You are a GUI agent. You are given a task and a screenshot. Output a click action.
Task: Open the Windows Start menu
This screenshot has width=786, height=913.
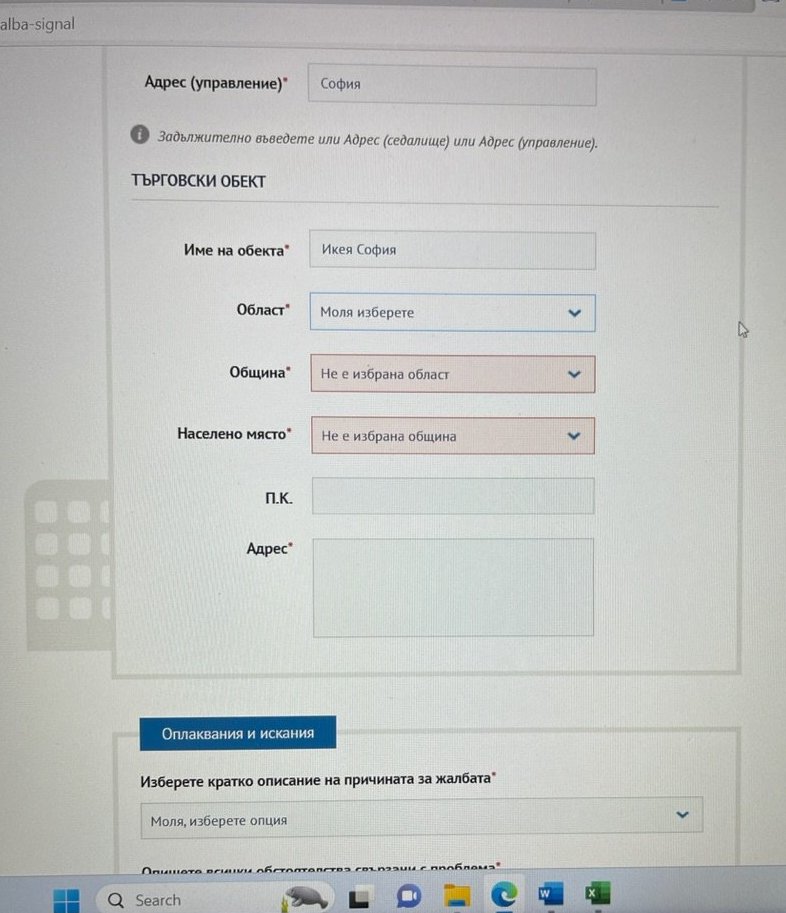(66, 899)
